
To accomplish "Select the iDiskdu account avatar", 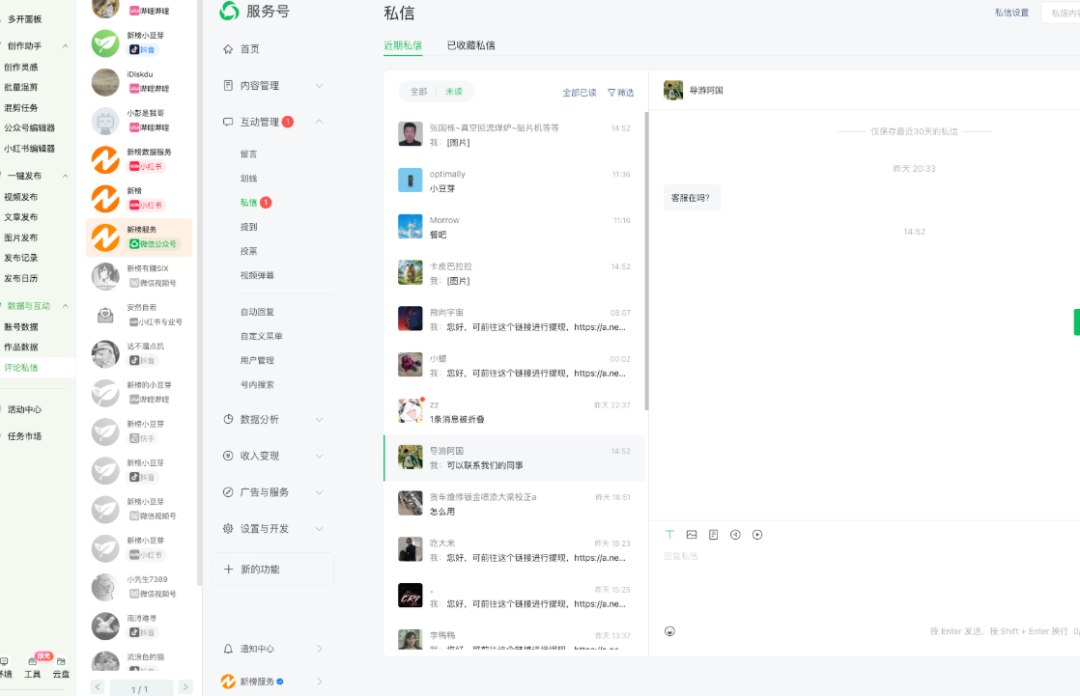I will click(x=105, y=82).
